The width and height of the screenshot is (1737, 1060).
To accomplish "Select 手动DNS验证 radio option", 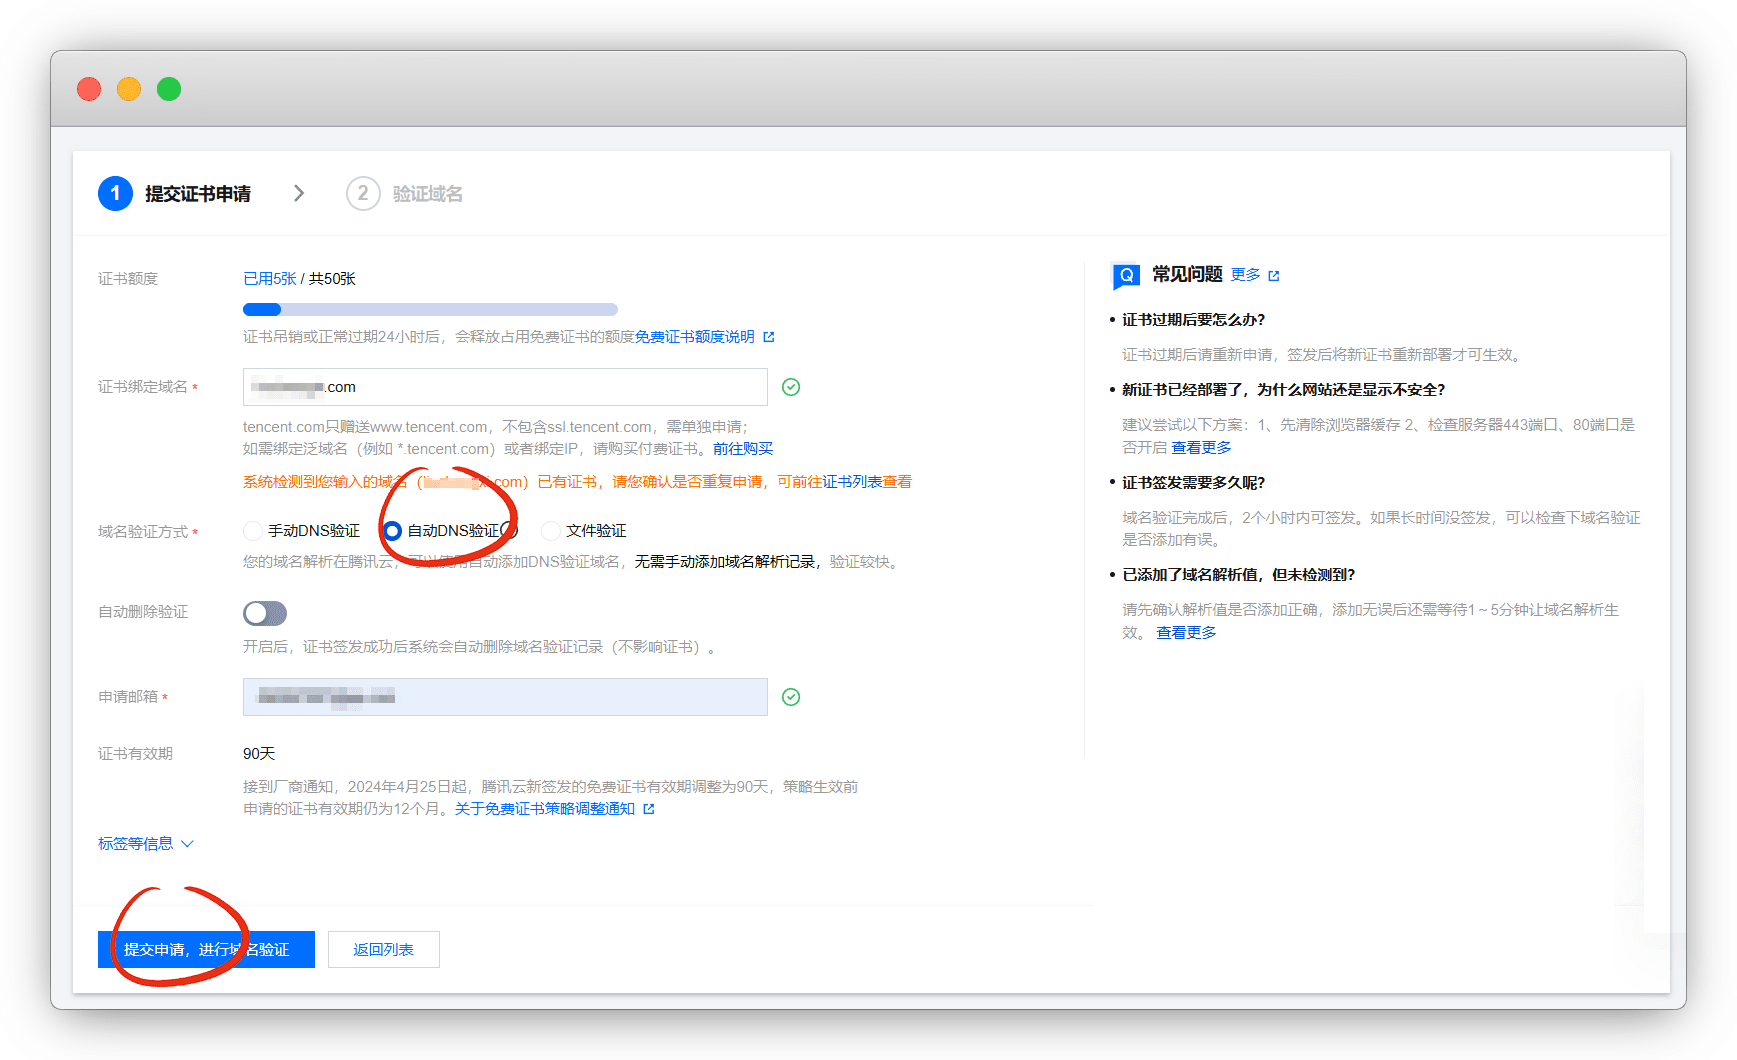I will tap(253, 531).
